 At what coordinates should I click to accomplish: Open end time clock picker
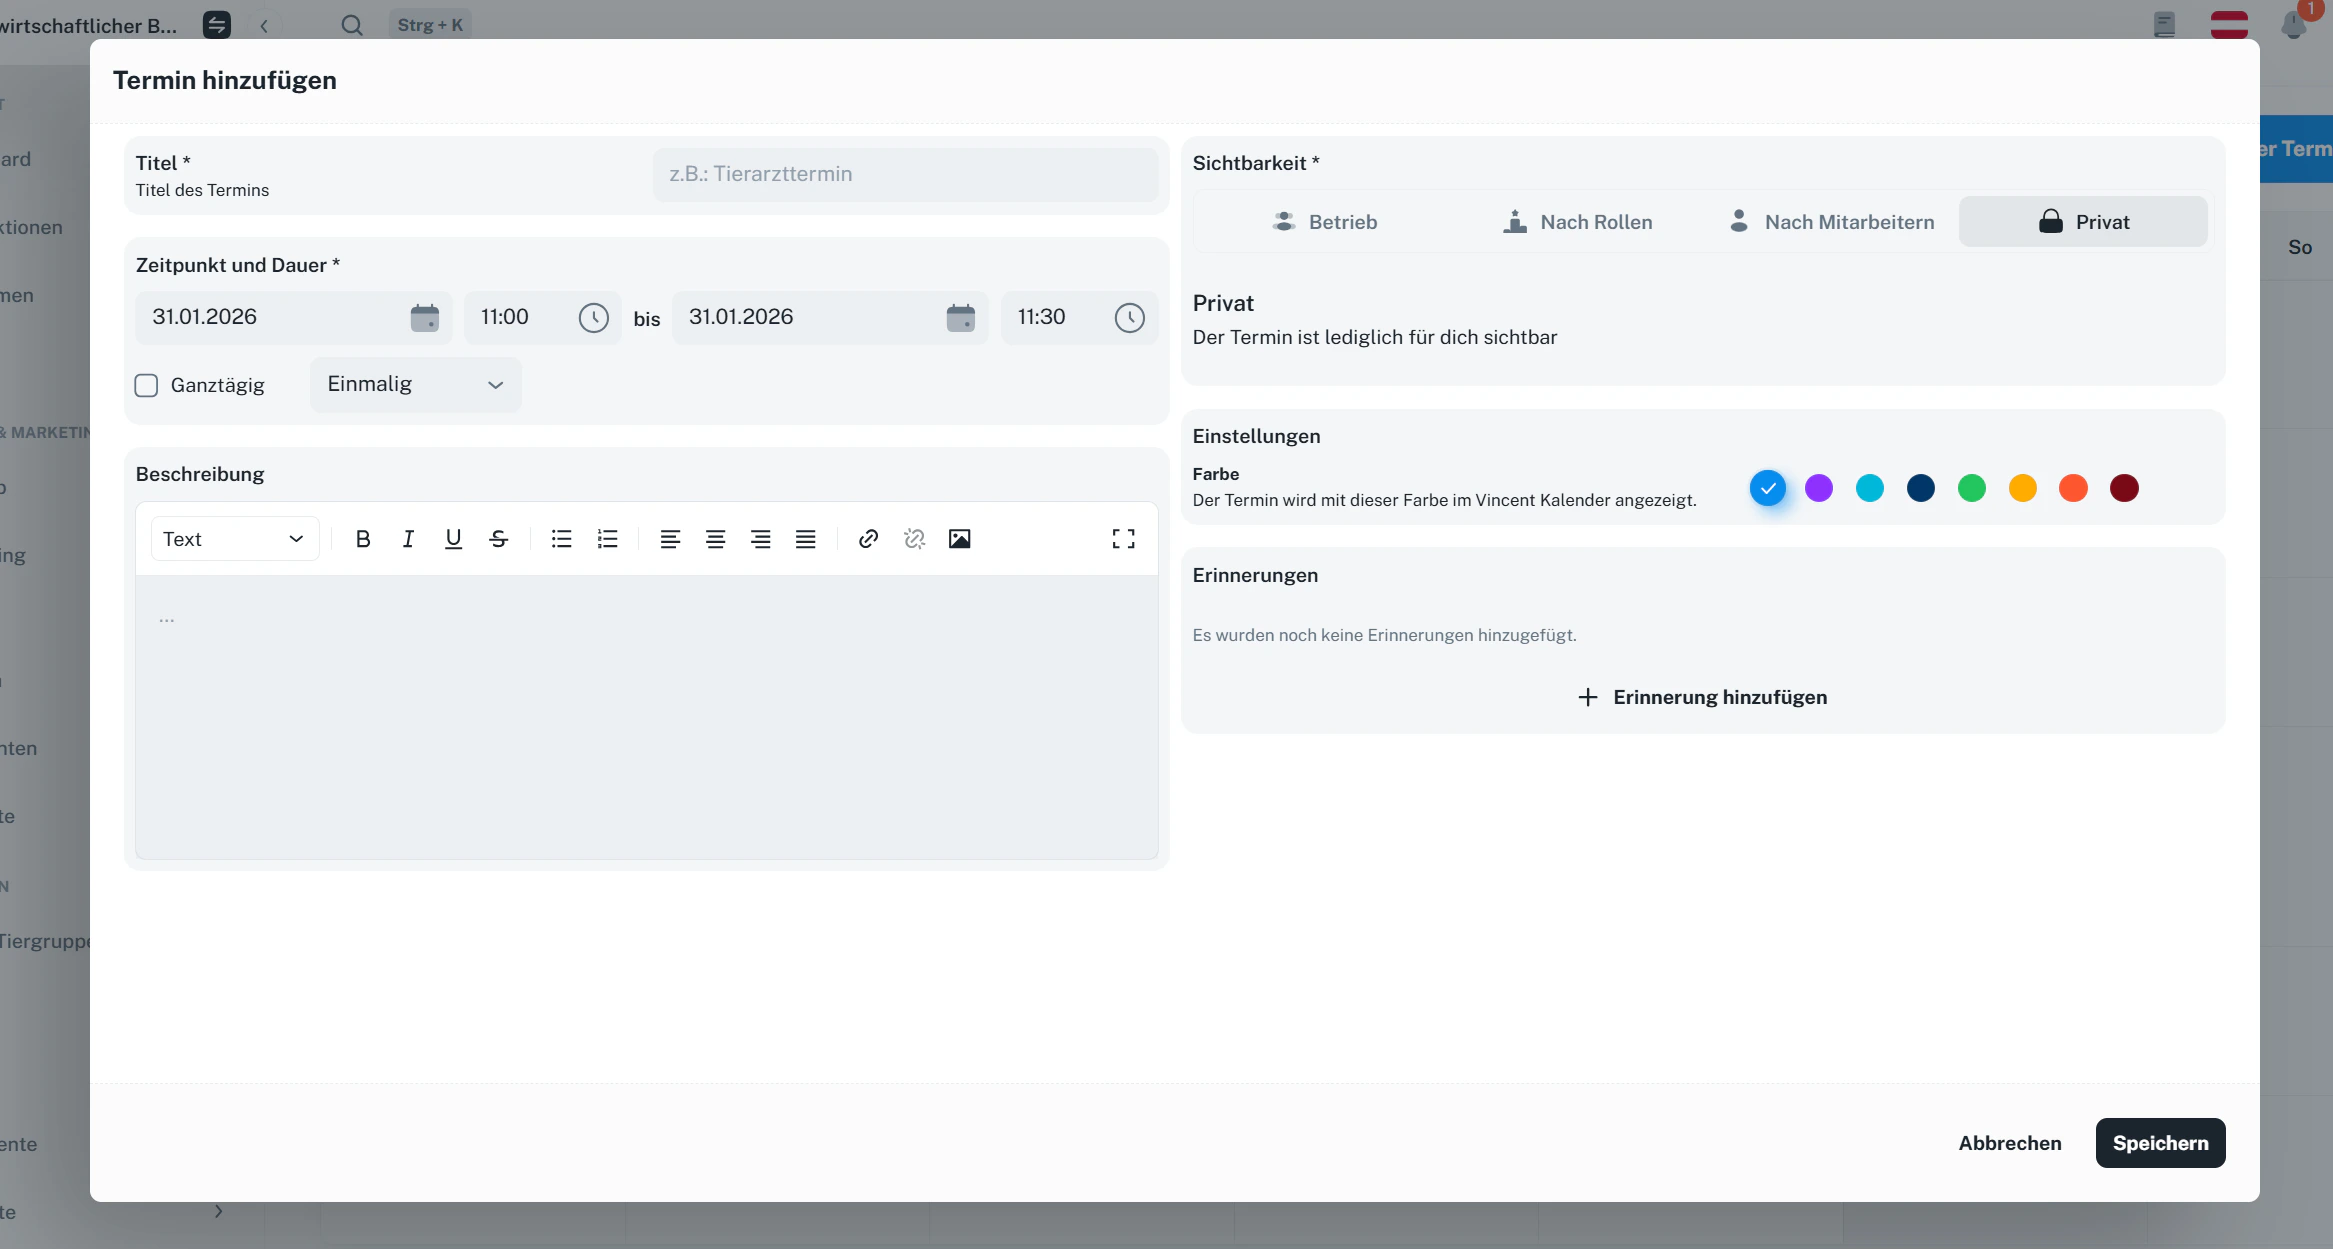[x=1129, y=318]
